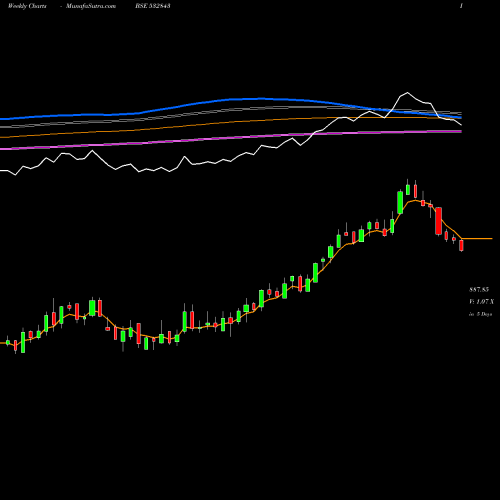Click the last red candlestick on the chart
Screen dimensions: 500x500
click(x=461, y=245)
